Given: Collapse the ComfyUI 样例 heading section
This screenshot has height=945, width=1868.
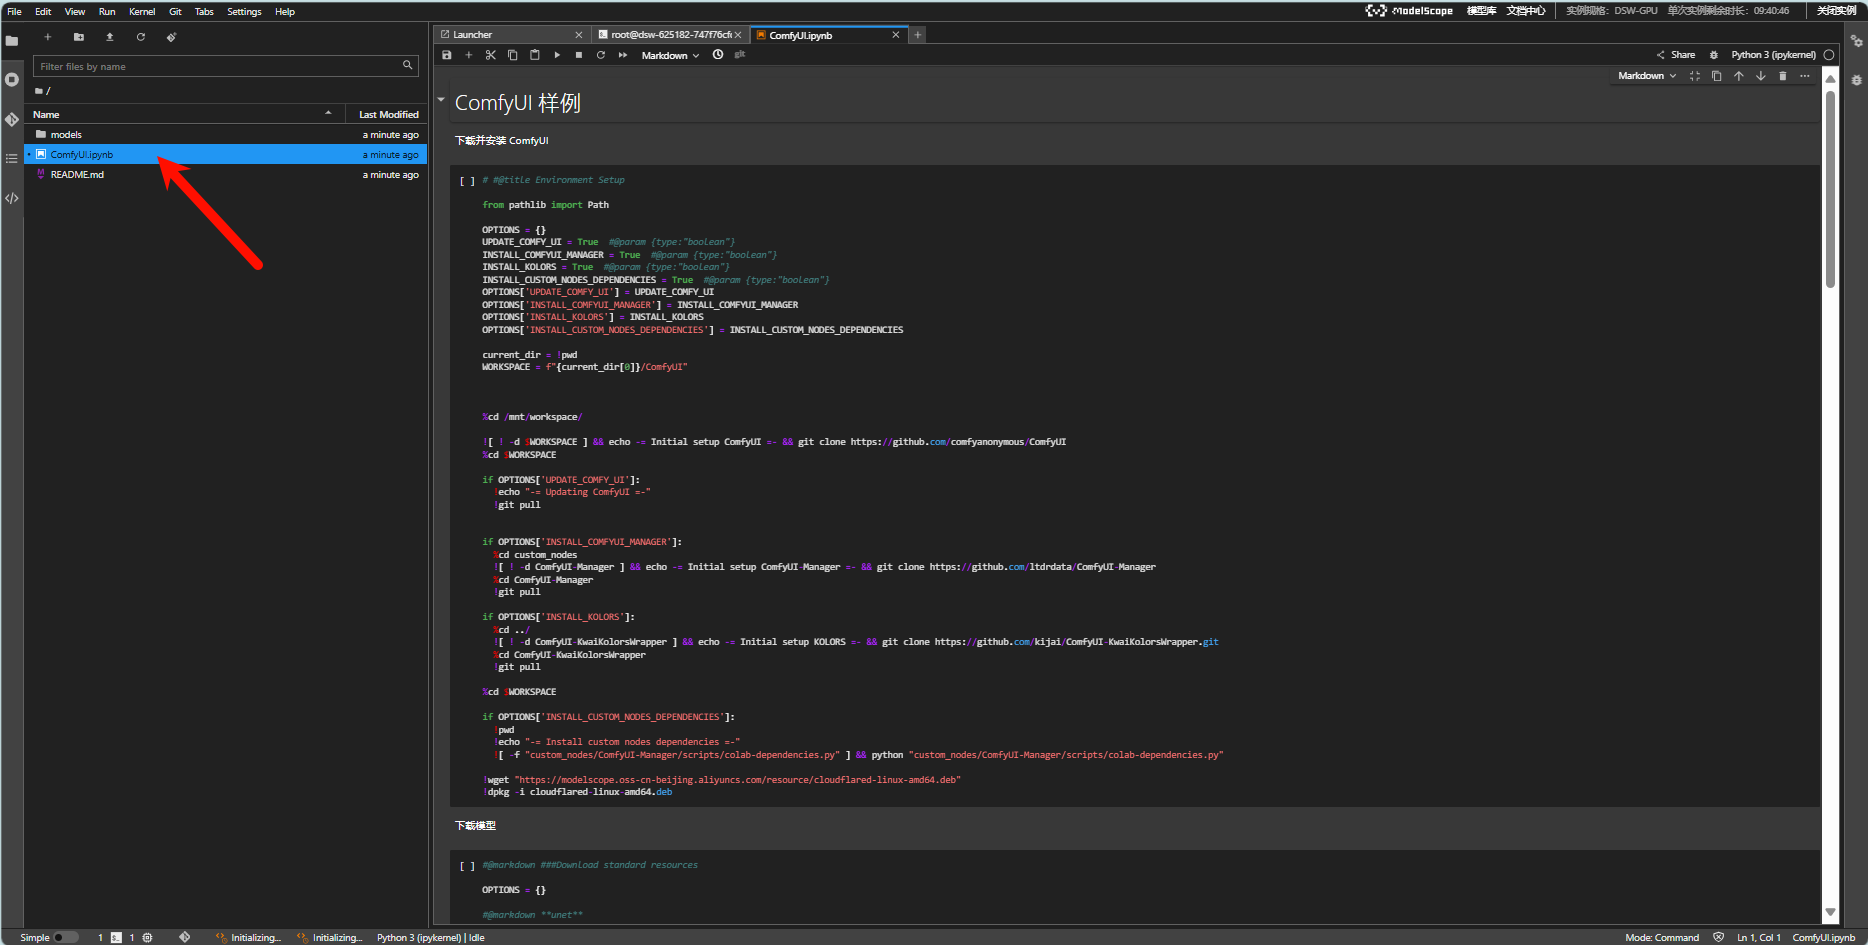Looking at the screenshot, I should point(441,100).
